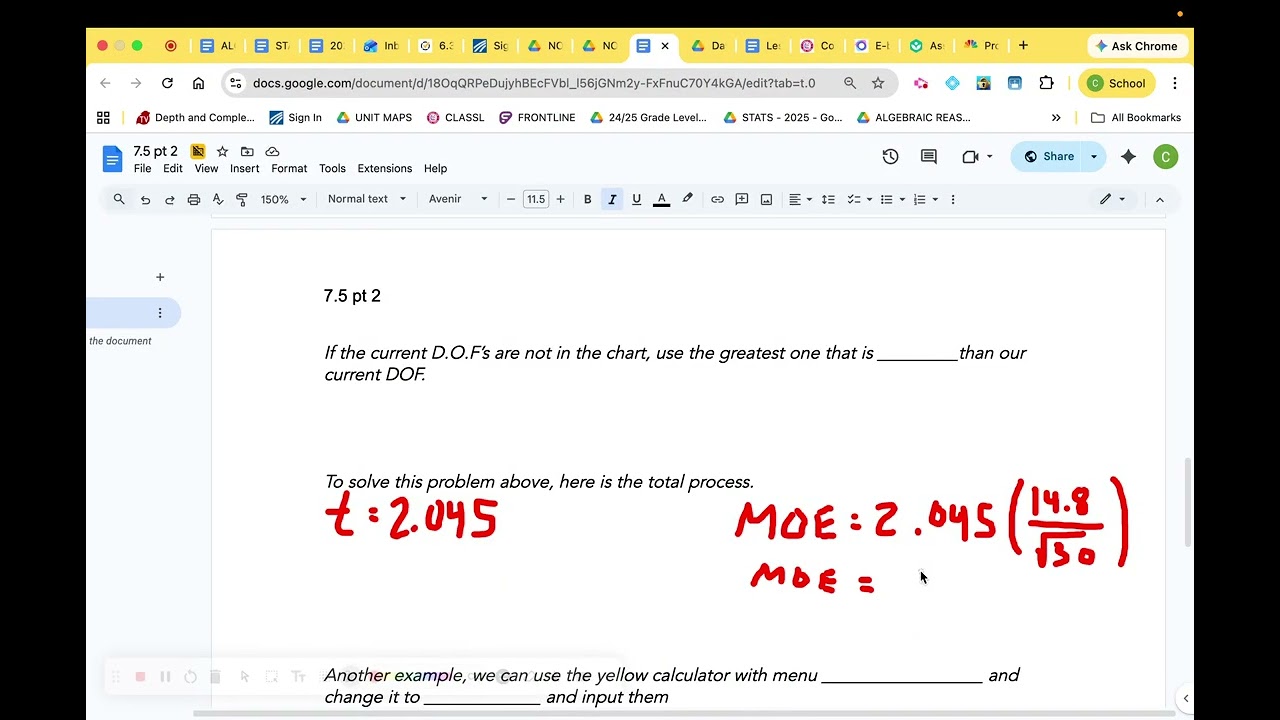Open the zoom level dropdown at 150%
Viewport: 1280px width, 720px height.
point(283,199)
